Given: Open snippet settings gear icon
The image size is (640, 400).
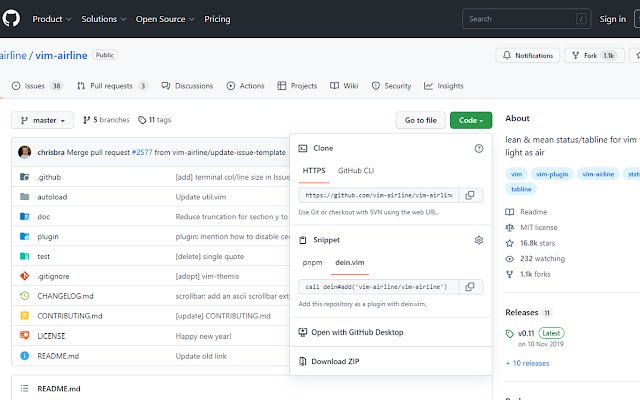Looking at the screenshot, I should point(478,240).
